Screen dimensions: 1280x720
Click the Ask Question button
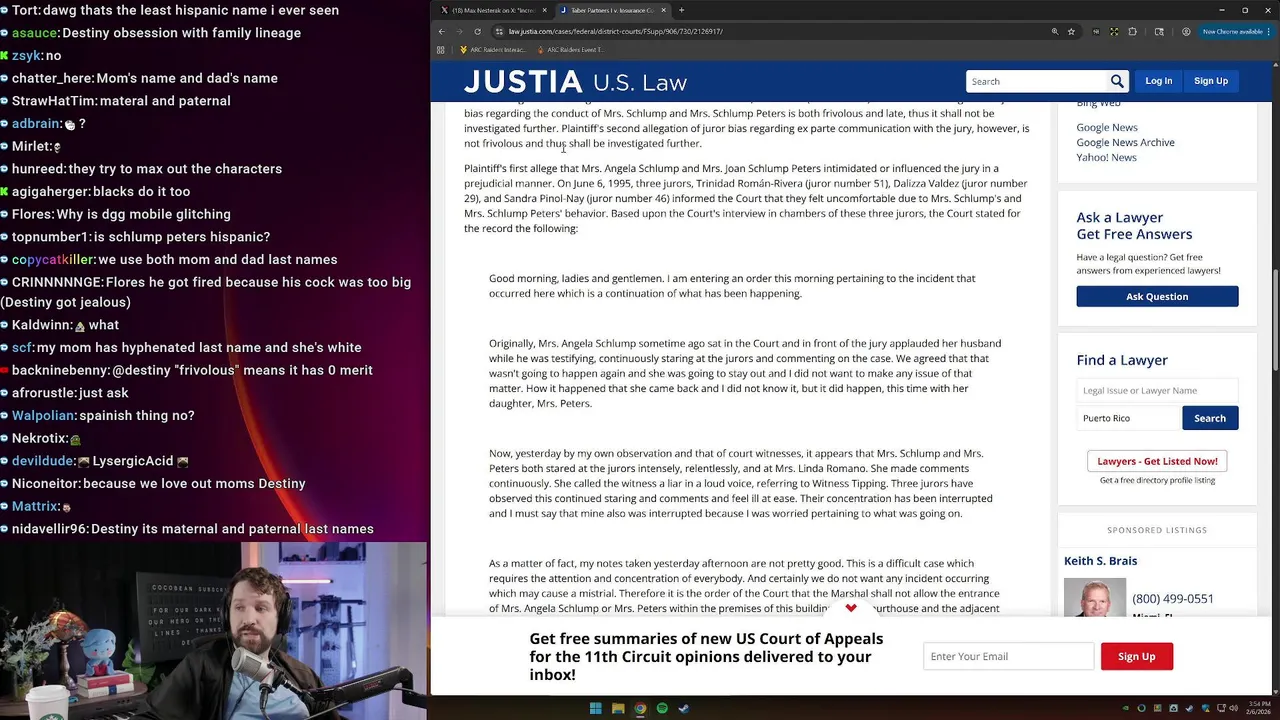(x=1157, y=296)
